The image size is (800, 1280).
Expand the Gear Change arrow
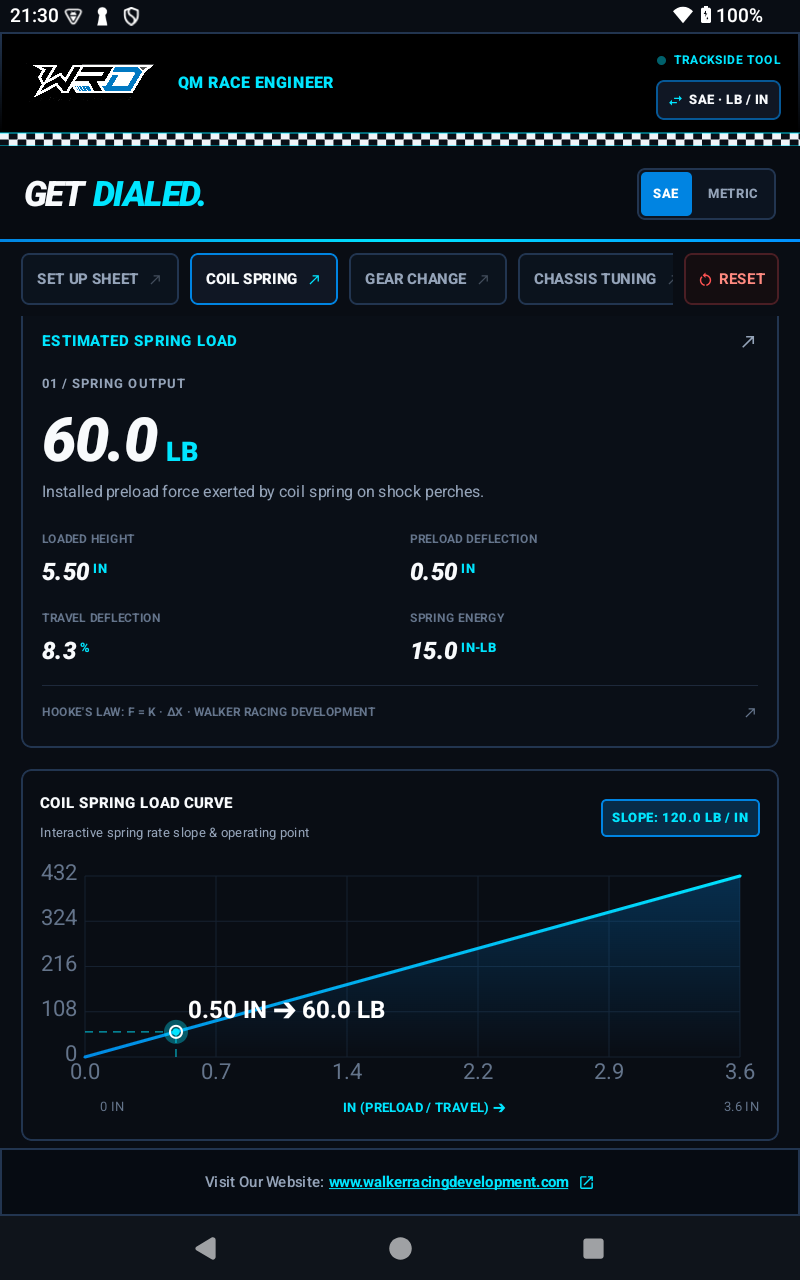point(484,280)
